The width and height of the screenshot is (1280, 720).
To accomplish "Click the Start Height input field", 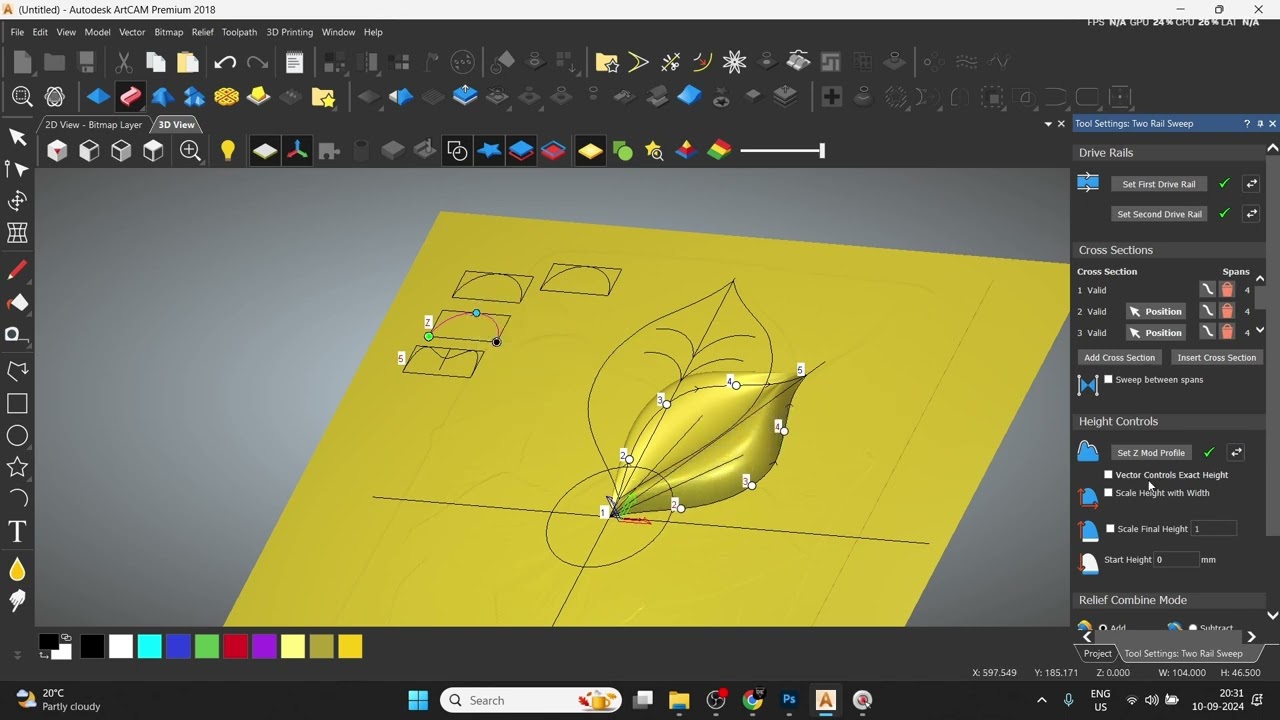I will (1176, 560).
